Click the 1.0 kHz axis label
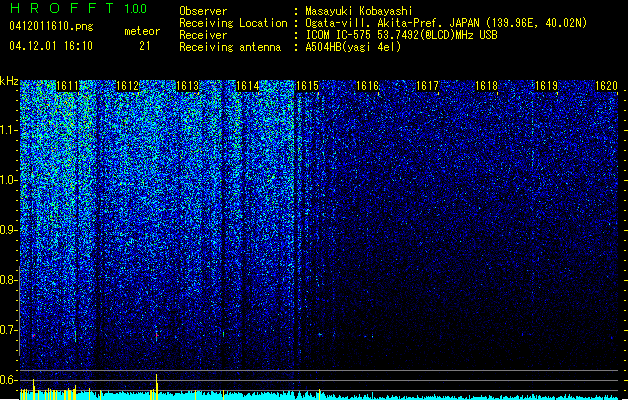The width and height of the screenshot is (629, 400). click(x=8, y=180)
